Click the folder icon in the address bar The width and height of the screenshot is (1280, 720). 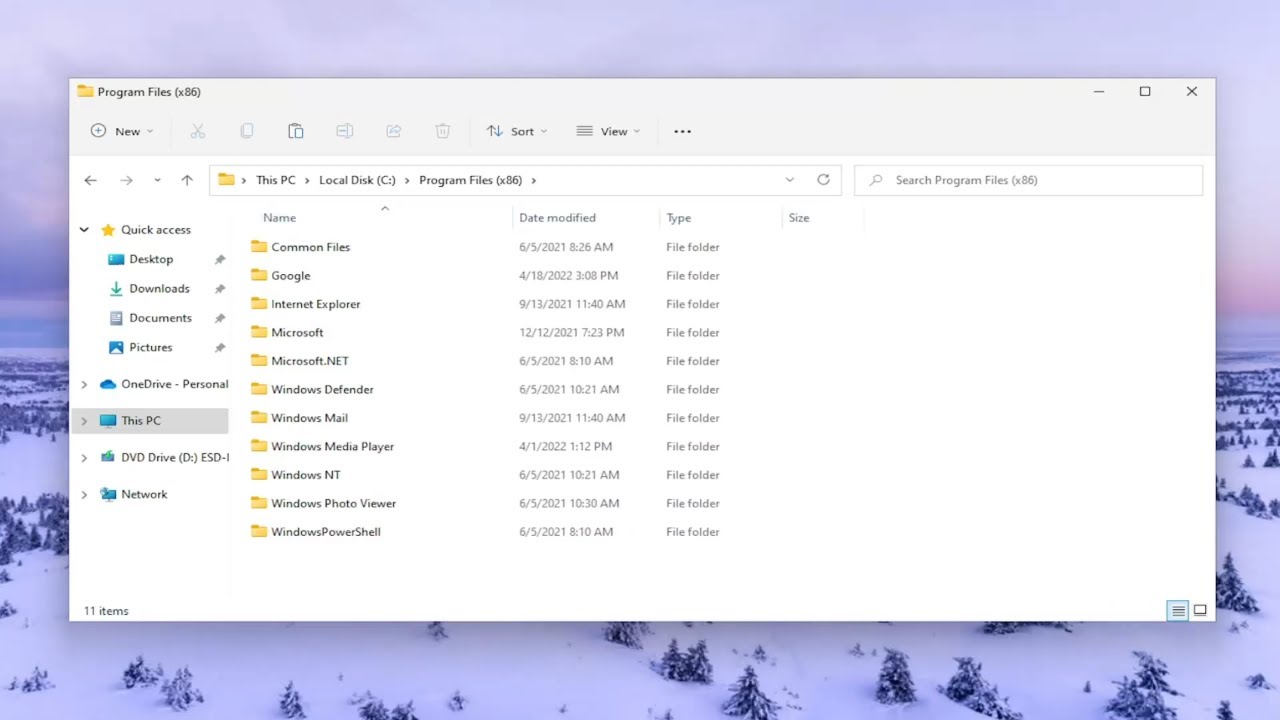pyautogui.click(x=226, y=180)
